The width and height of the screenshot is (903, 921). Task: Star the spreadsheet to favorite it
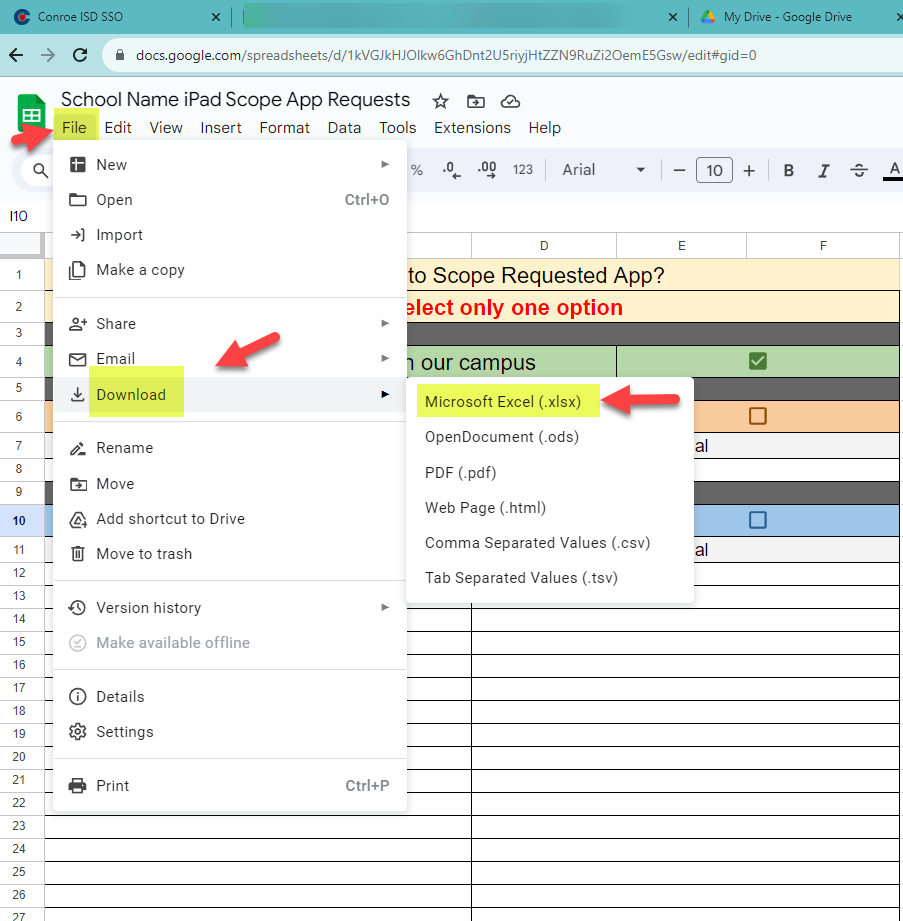[440, 100]
